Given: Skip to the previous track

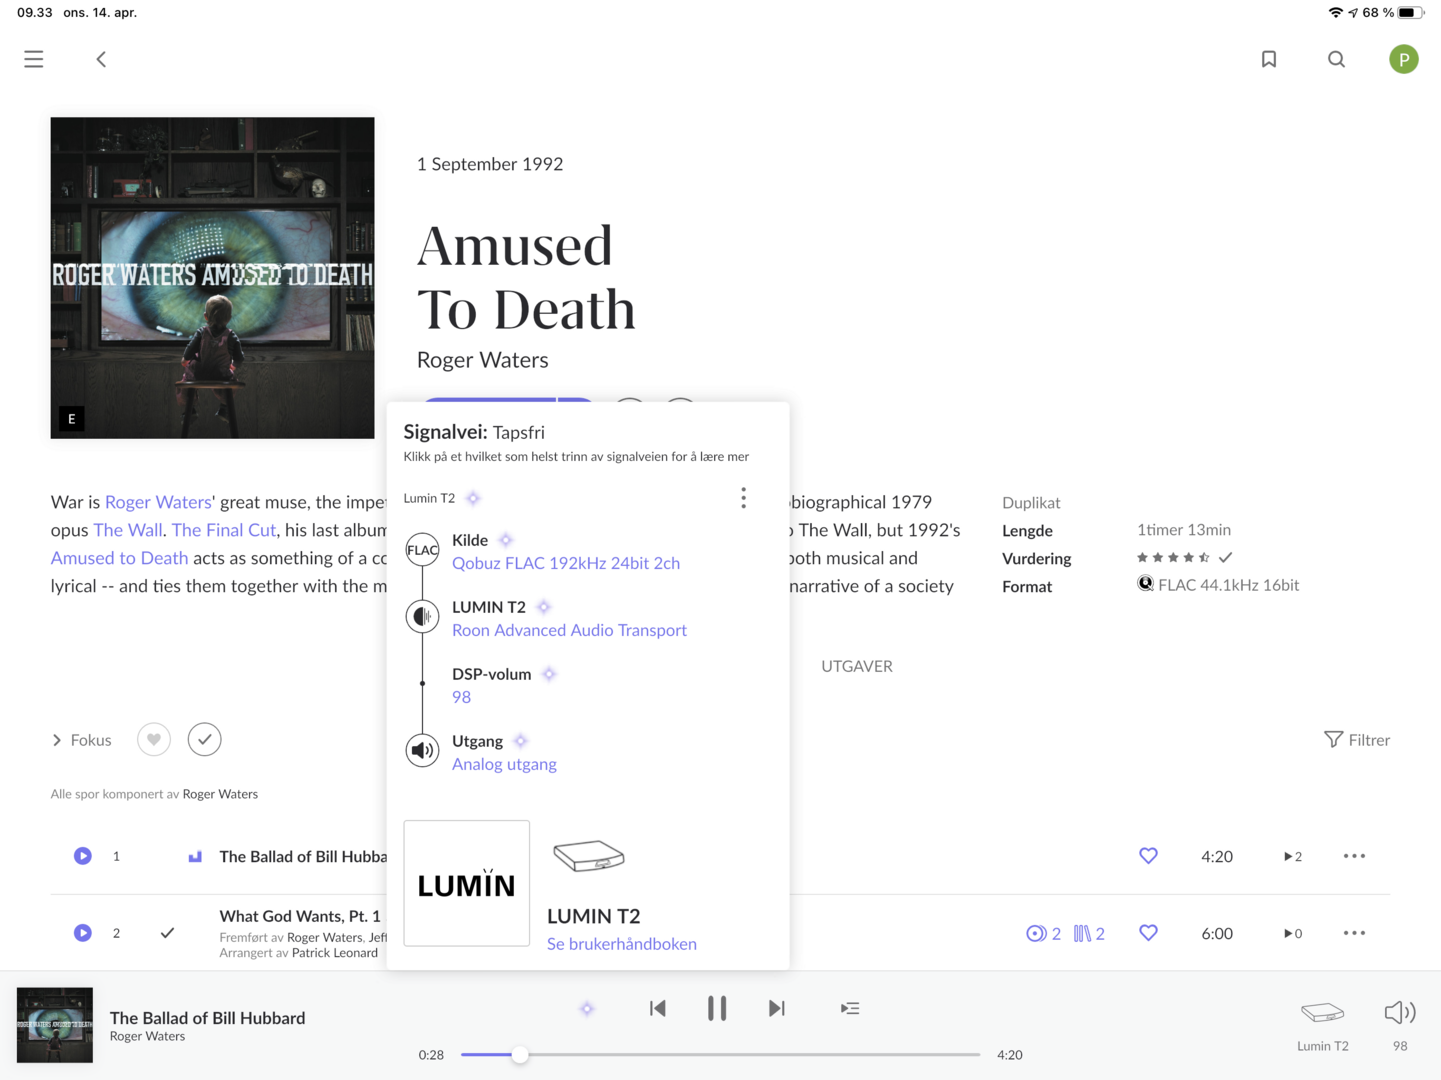Looking at the screenshot, I should 657,1008.
